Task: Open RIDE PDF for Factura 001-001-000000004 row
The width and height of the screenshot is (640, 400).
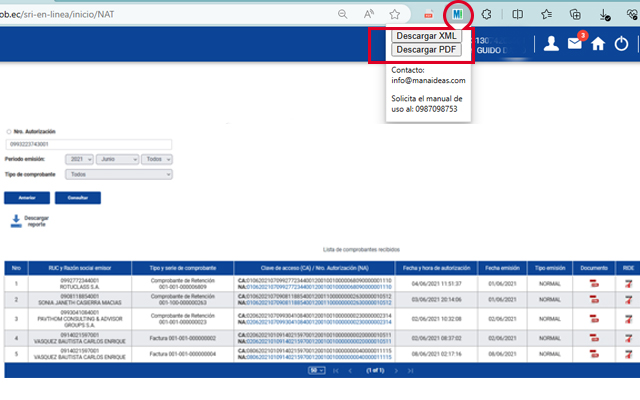Action: pyautogui.click(x=628, y=354)
